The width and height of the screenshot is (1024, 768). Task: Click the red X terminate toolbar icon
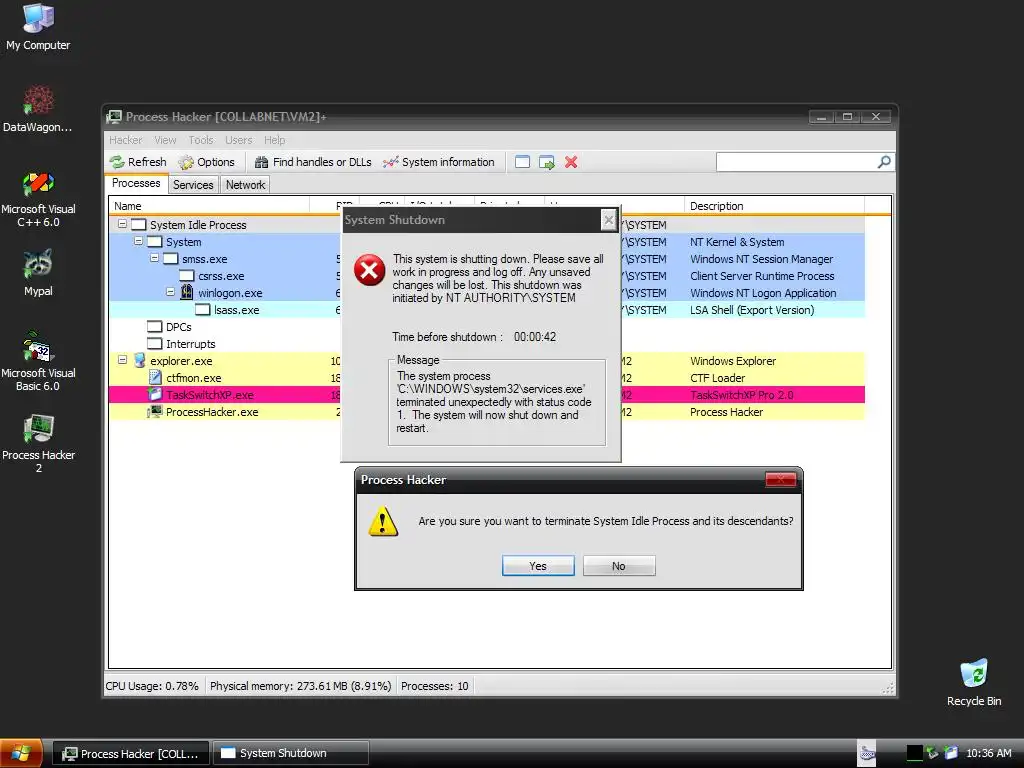click(571, 162)
